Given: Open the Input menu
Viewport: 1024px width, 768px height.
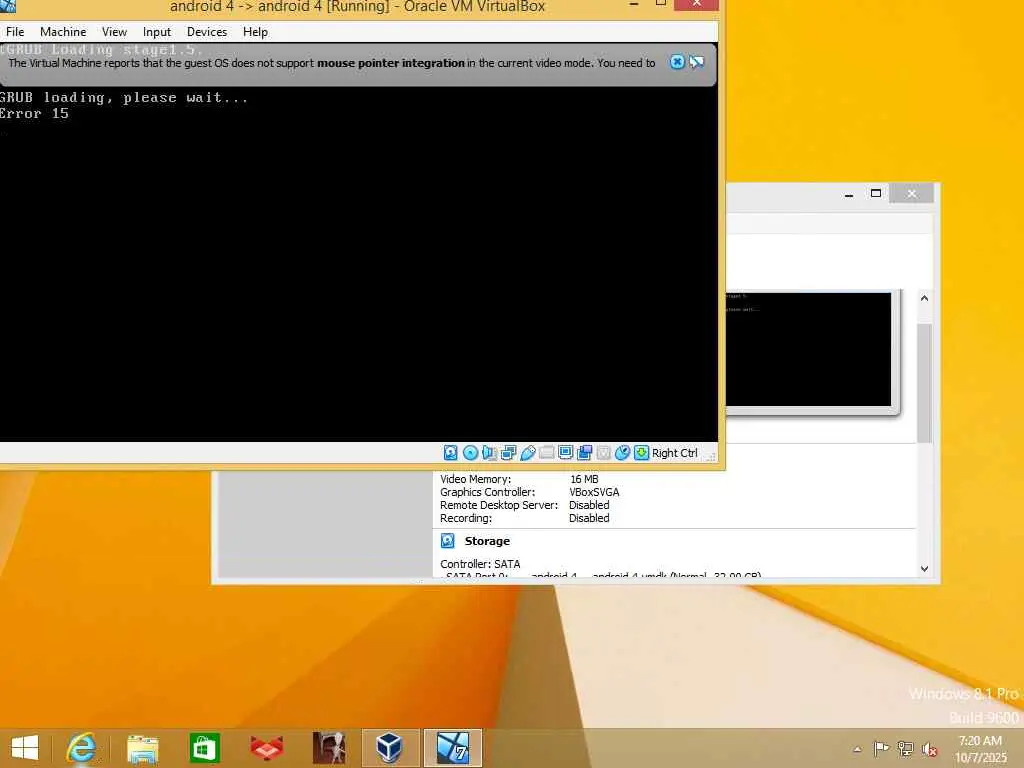Looking at the screenshot, I should coord(157,32).
